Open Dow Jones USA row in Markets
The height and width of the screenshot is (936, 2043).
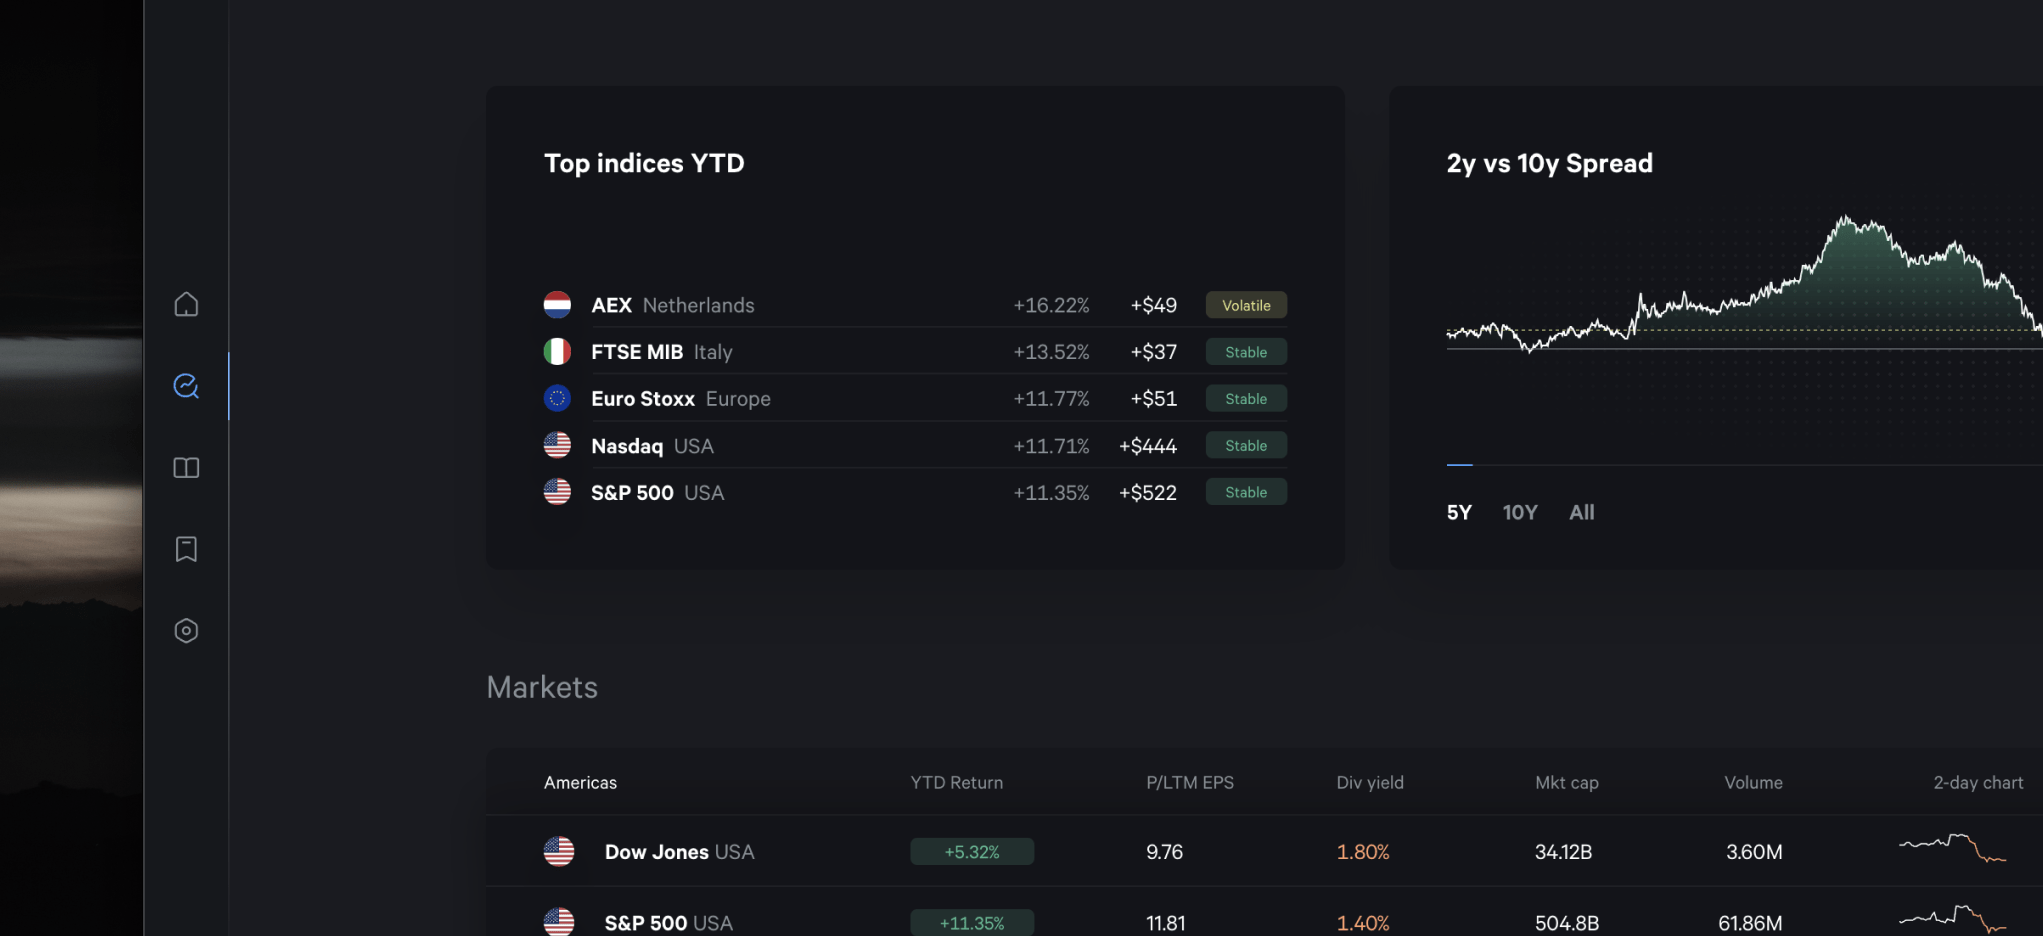679,852
